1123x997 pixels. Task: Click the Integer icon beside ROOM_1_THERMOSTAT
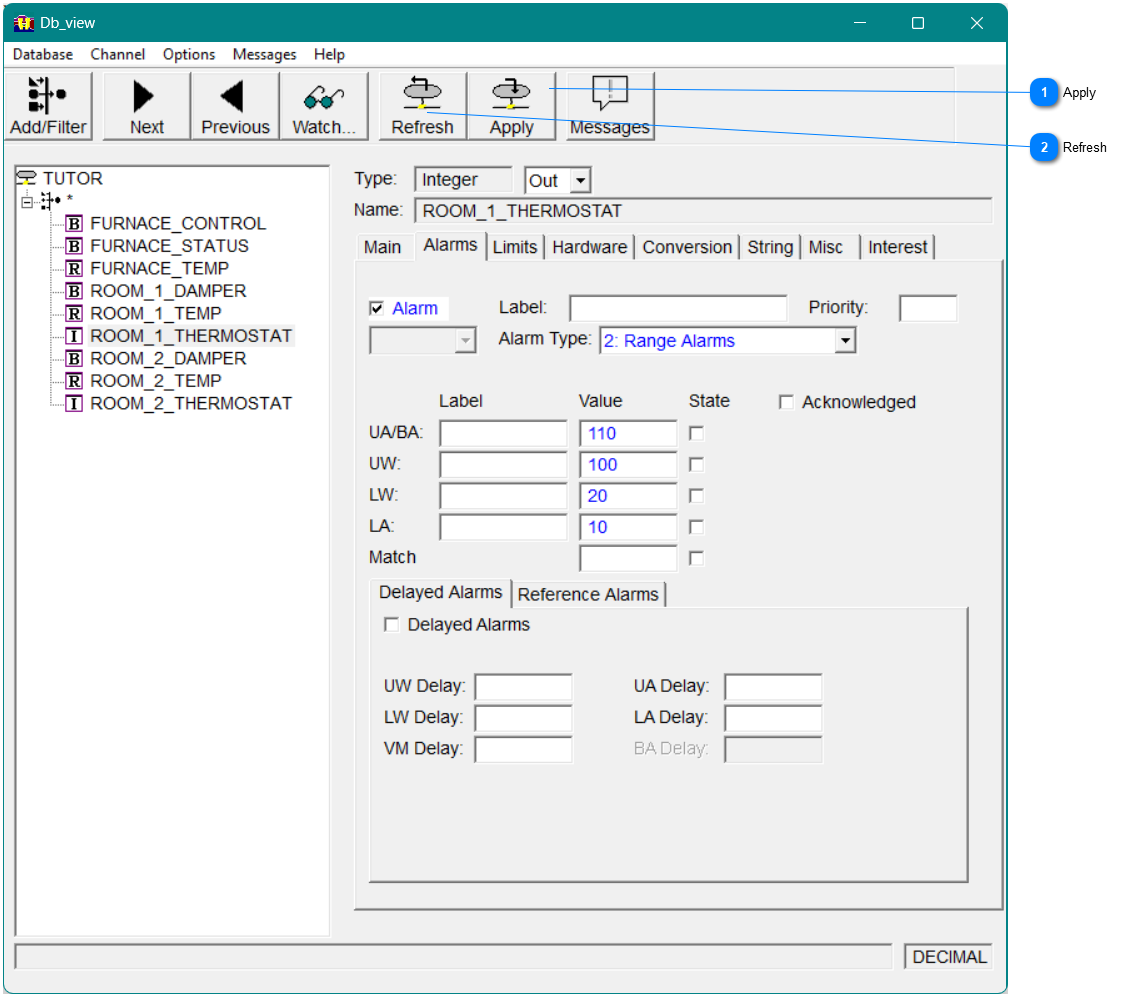[x=74, y=336]
